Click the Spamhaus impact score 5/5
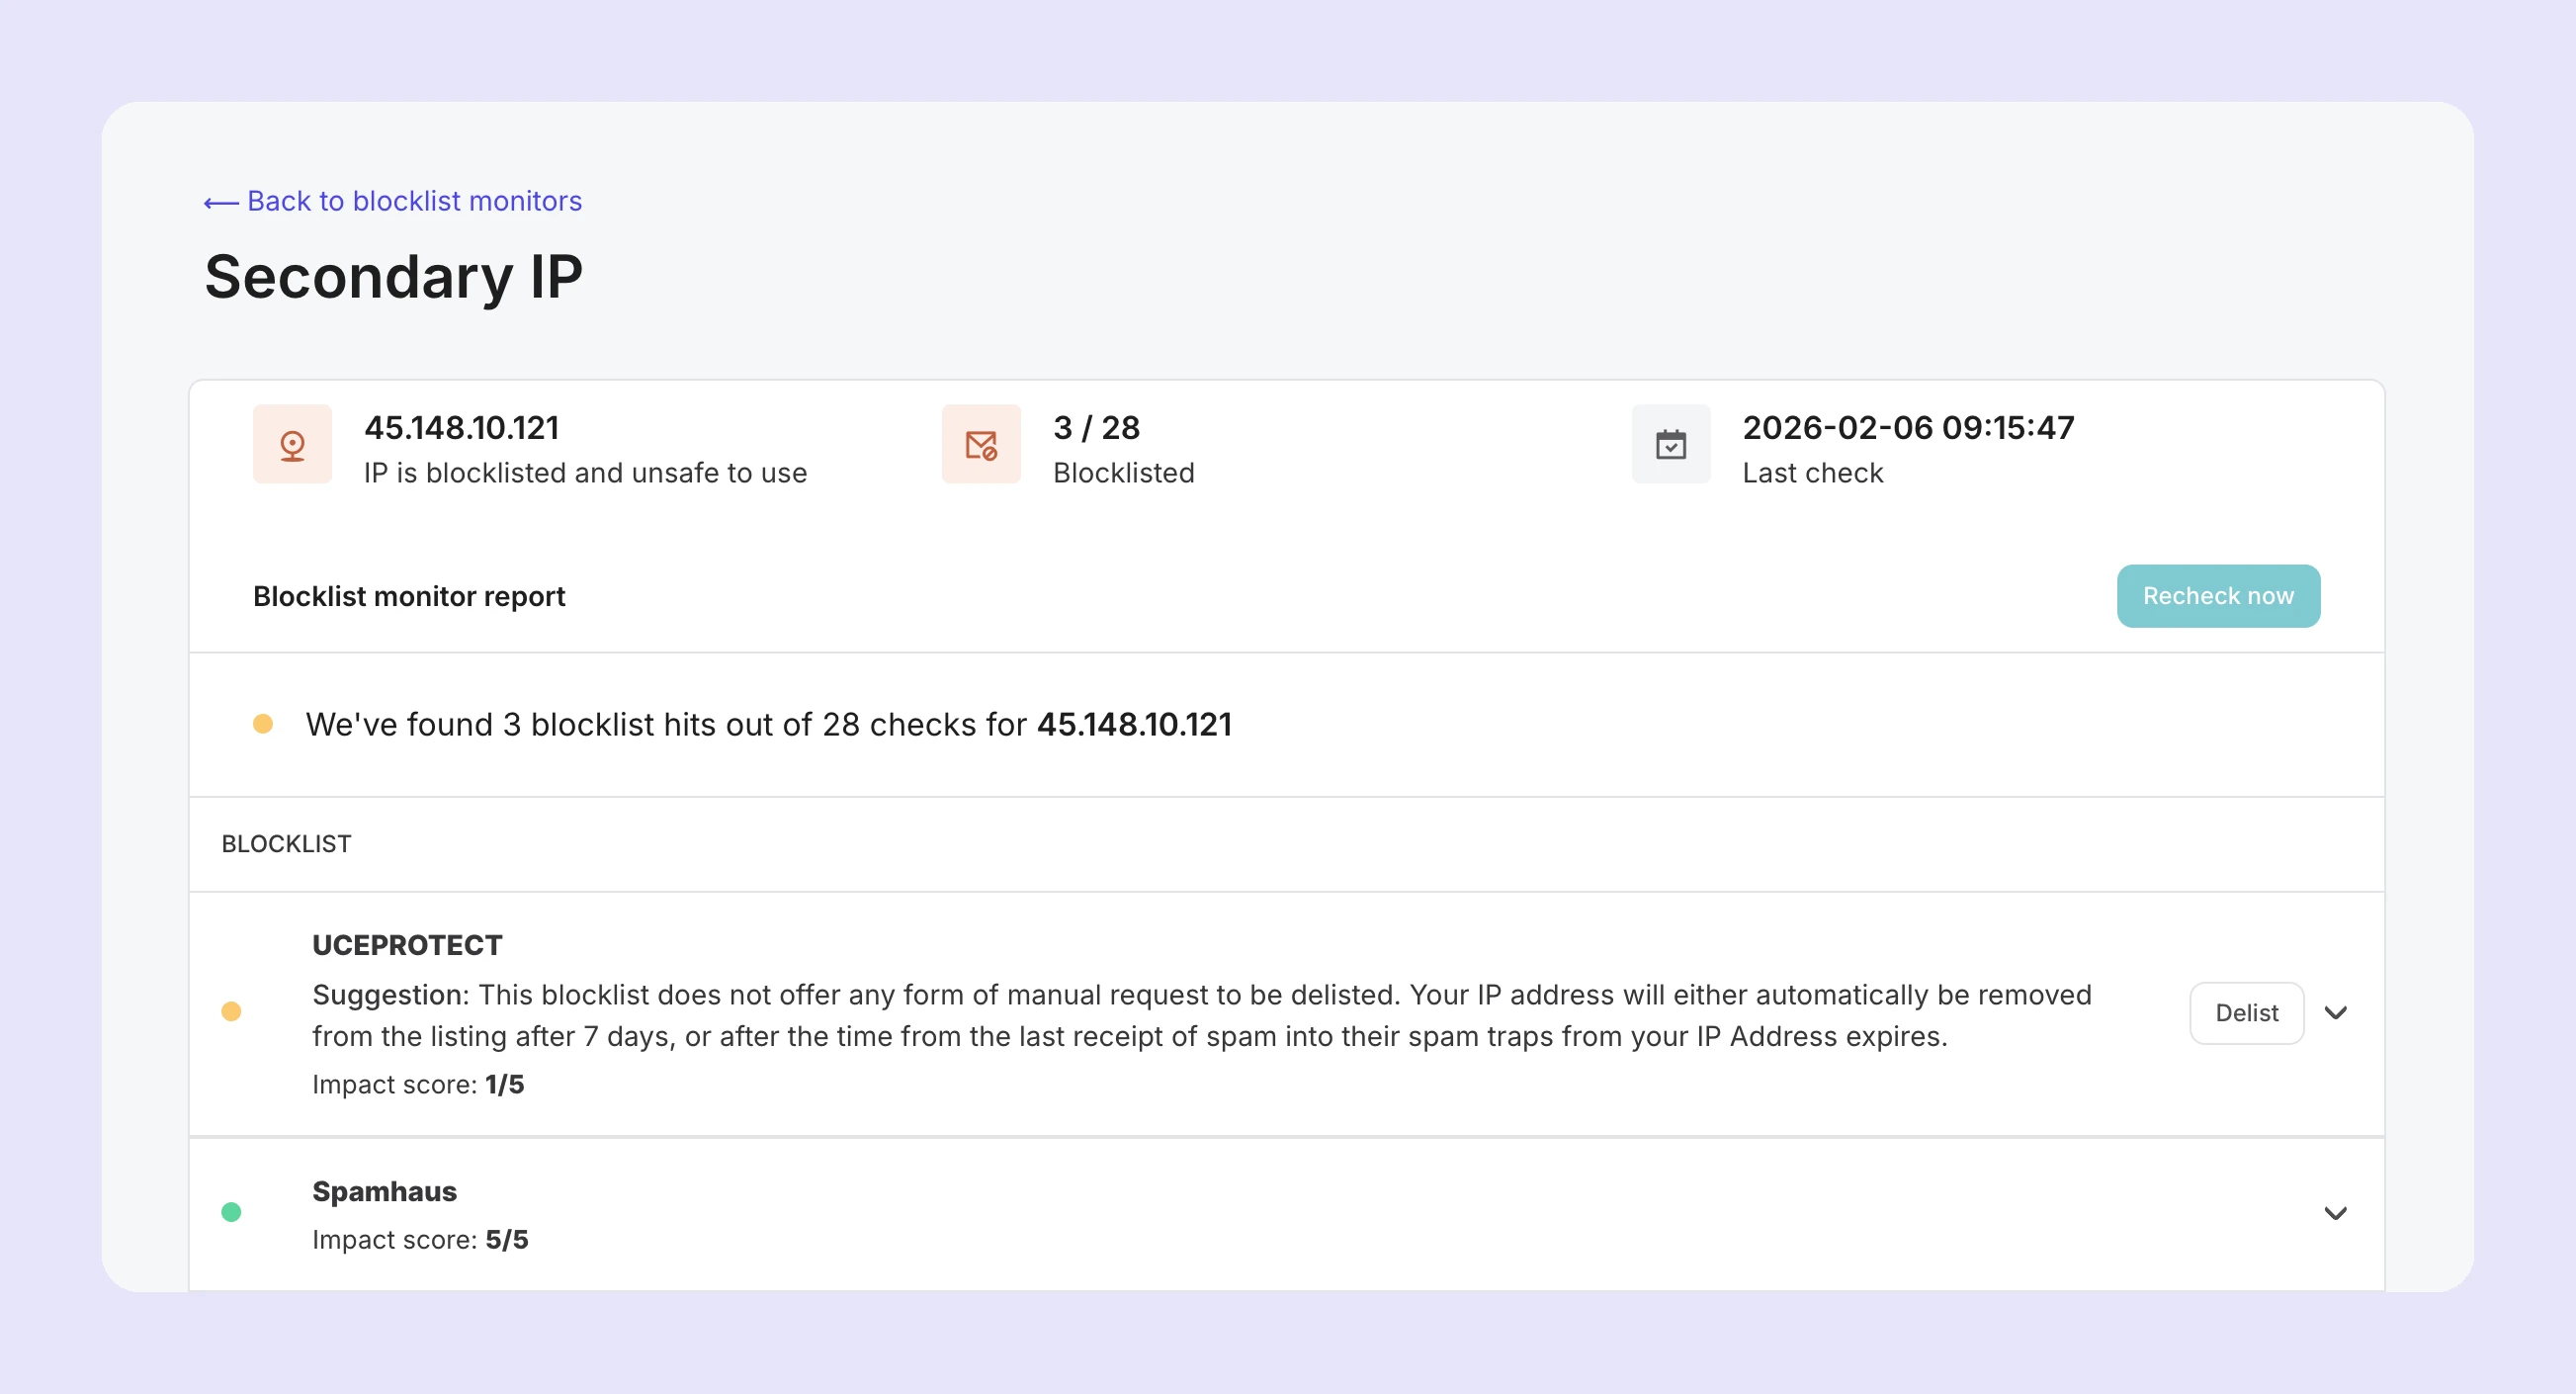The height and width of the screenshot is (1394, 2576). coord(418,1239)
